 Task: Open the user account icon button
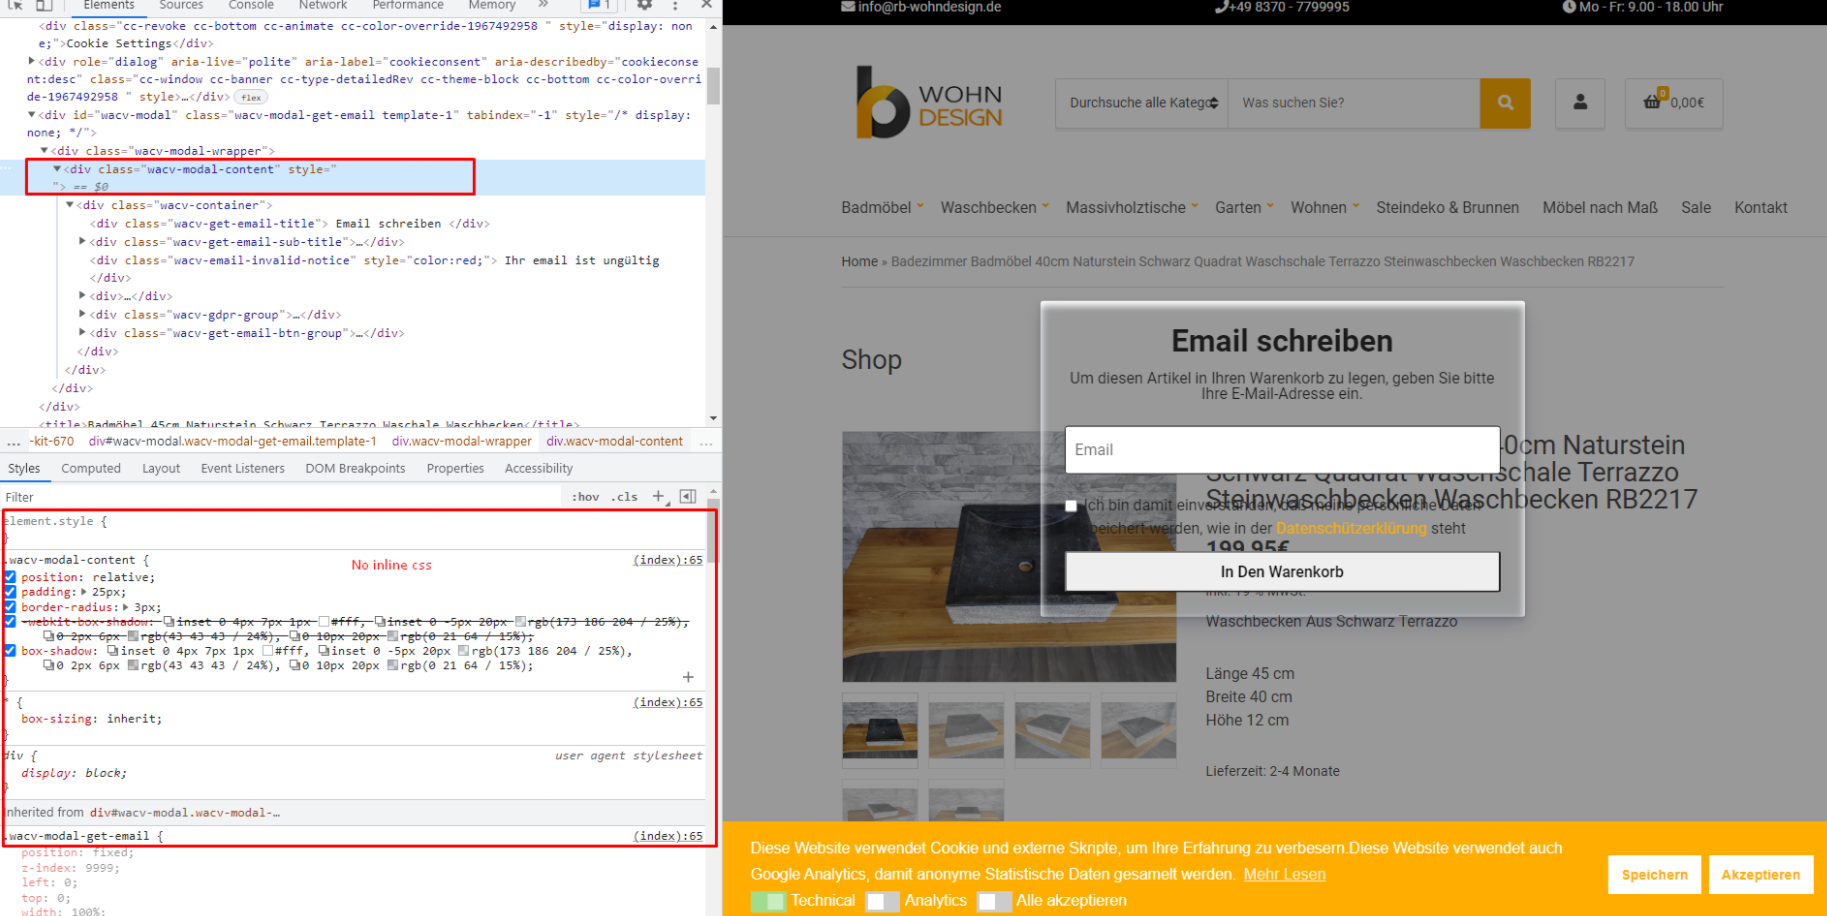pyautogui.click(x=1580, y=103)
